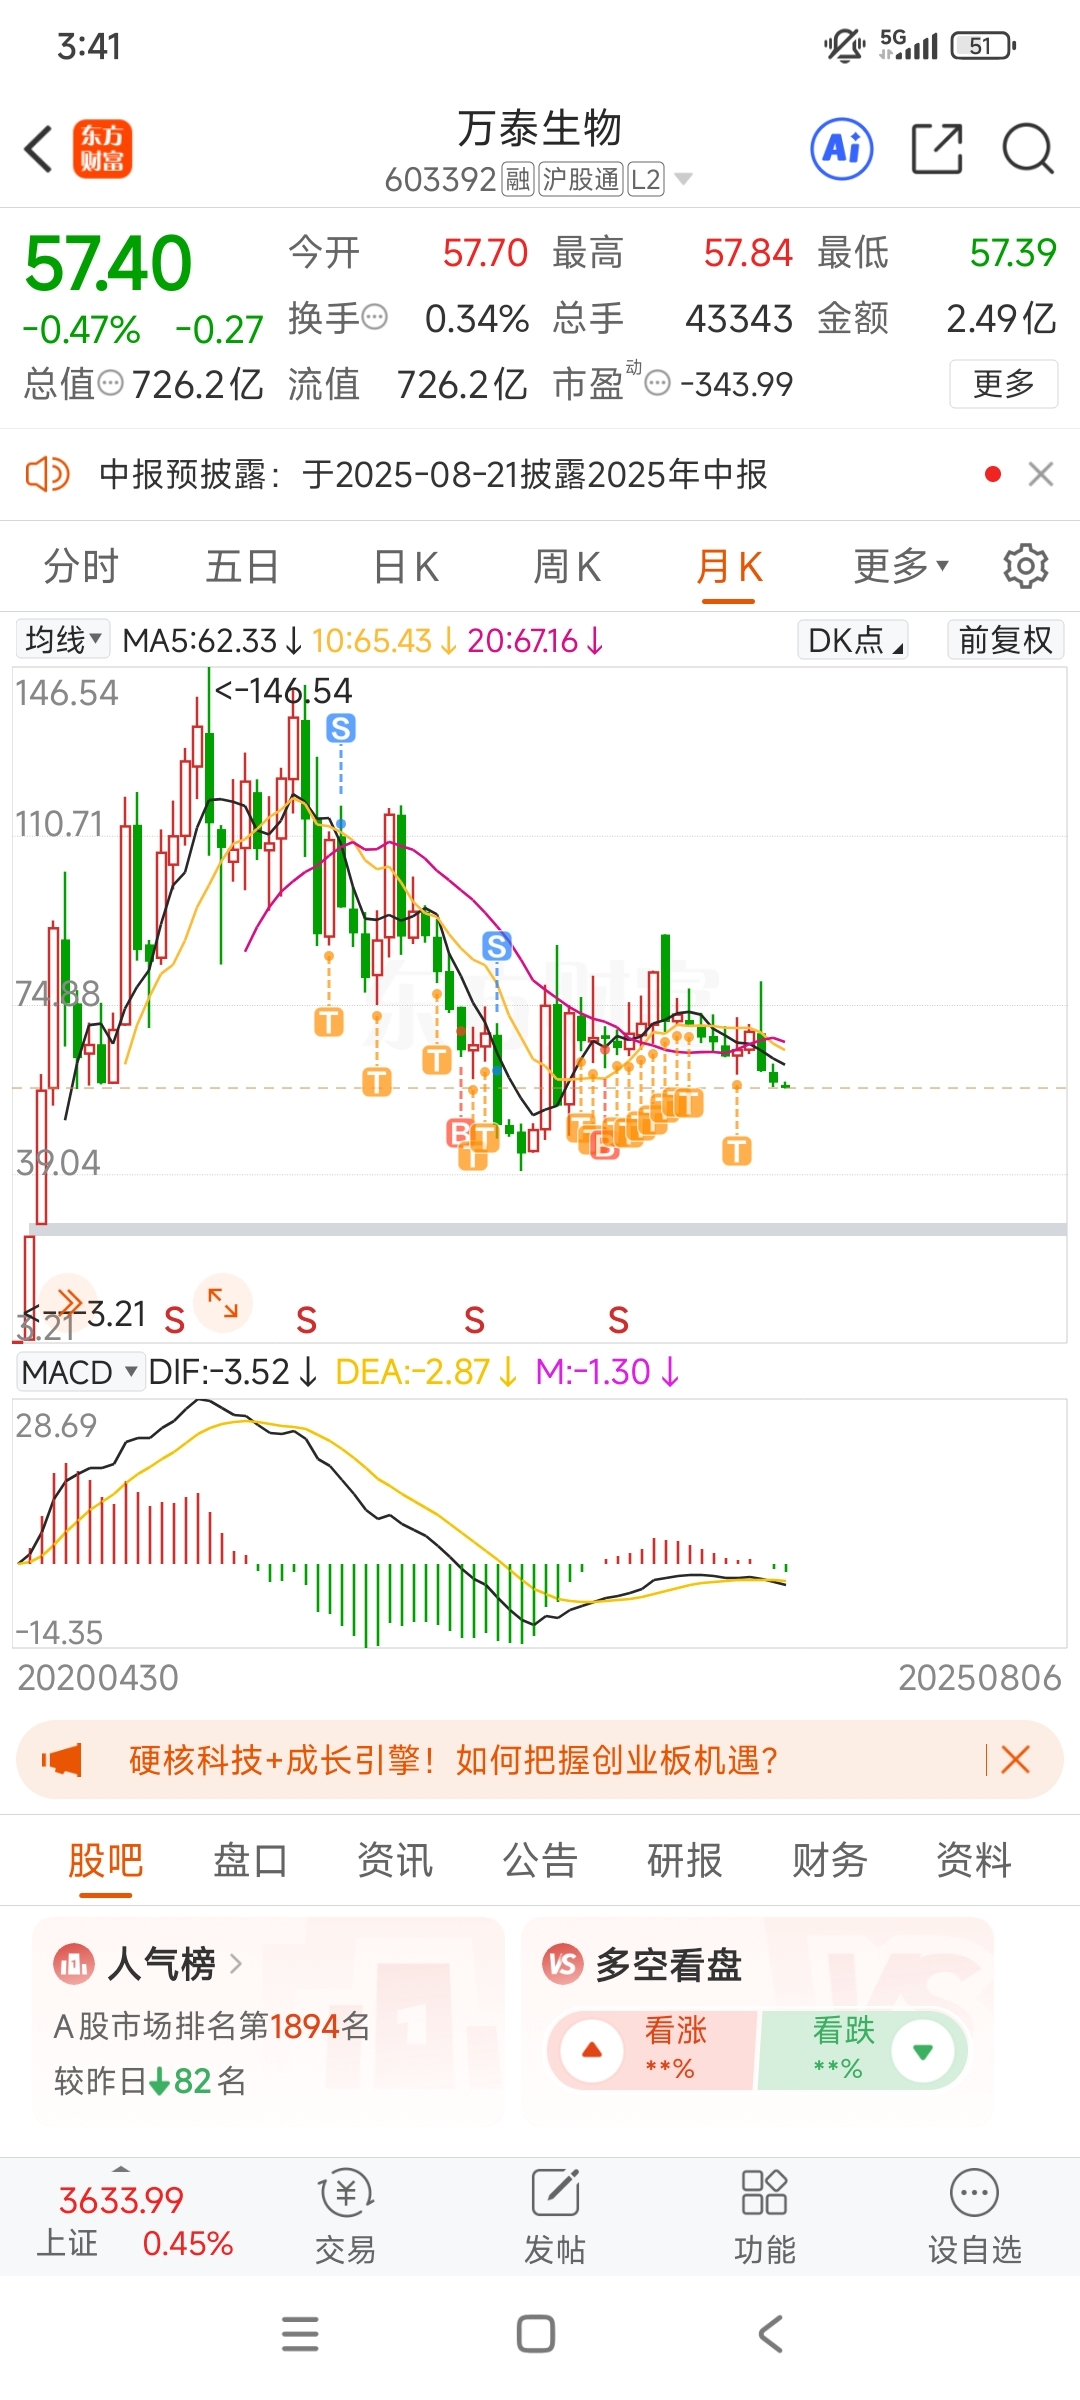Open the DK点 dropdown

854,639
